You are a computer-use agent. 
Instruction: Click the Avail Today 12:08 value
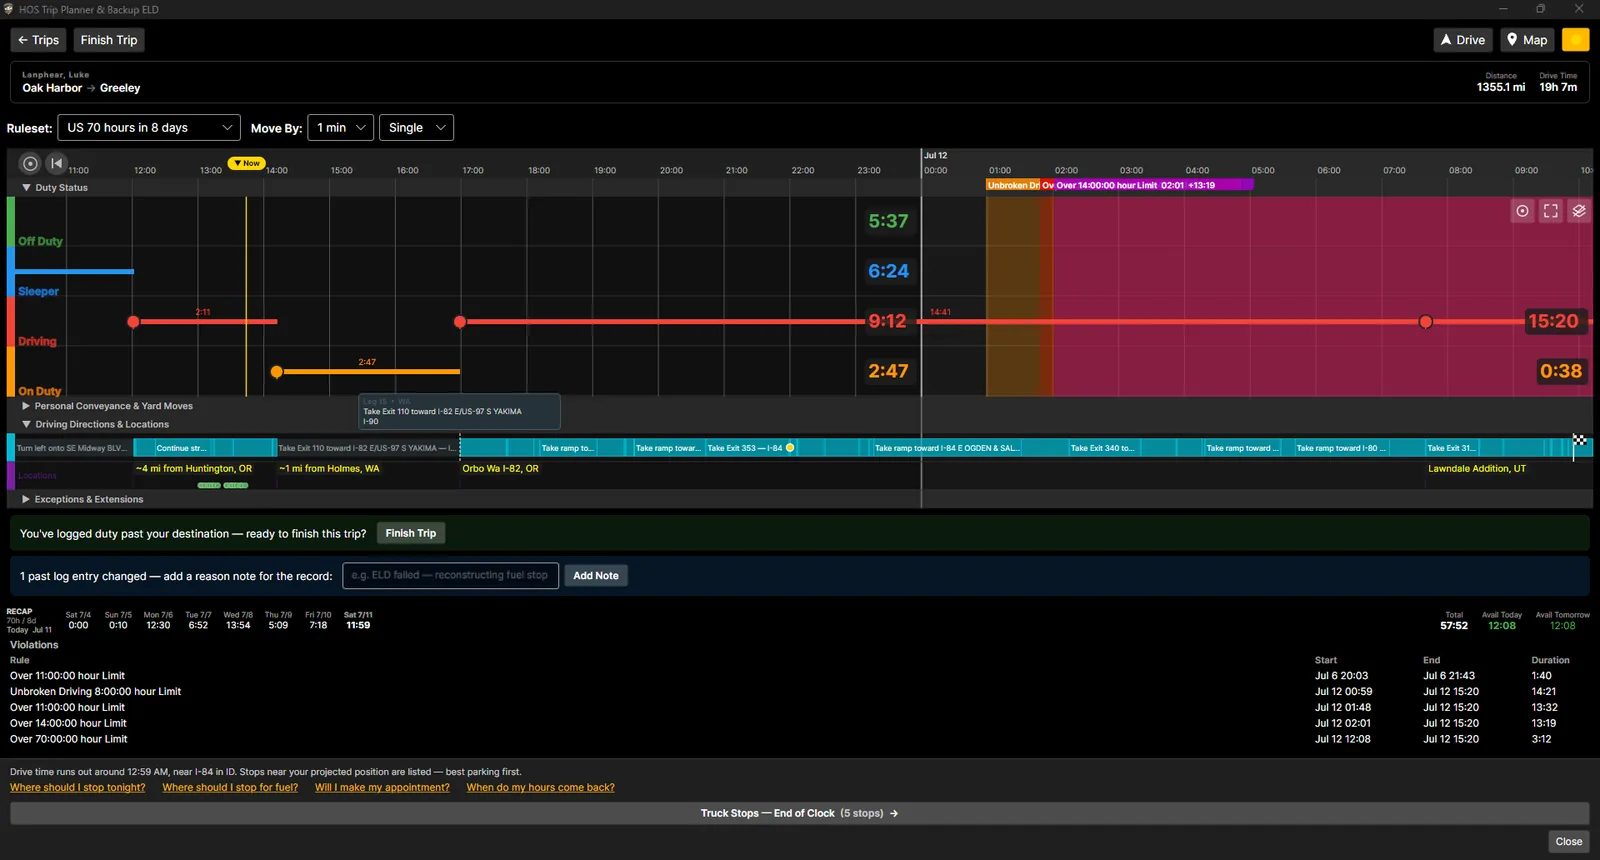tap(1501, 626)
